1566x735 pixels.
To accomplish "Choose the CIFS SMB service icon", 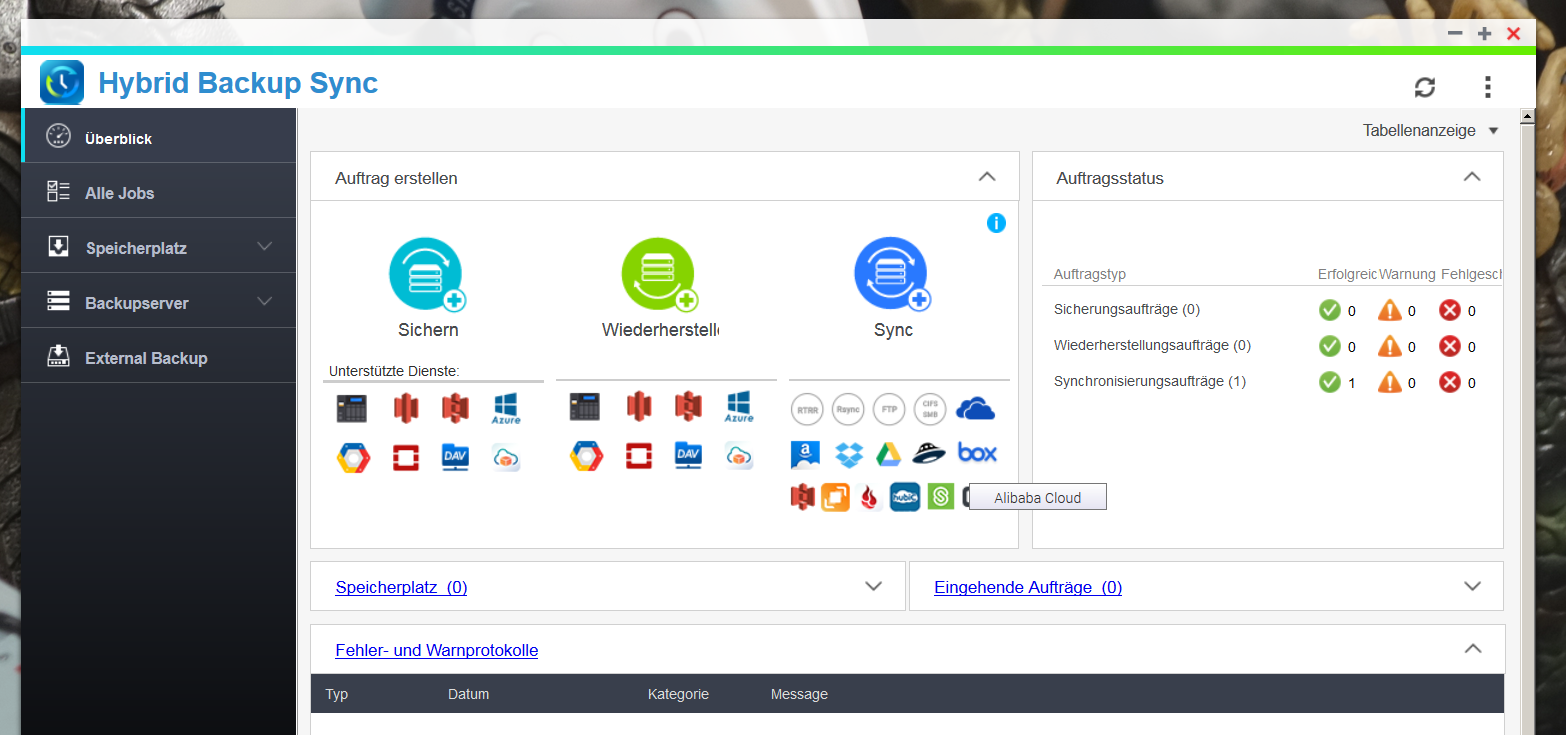I will pos(930,409).
